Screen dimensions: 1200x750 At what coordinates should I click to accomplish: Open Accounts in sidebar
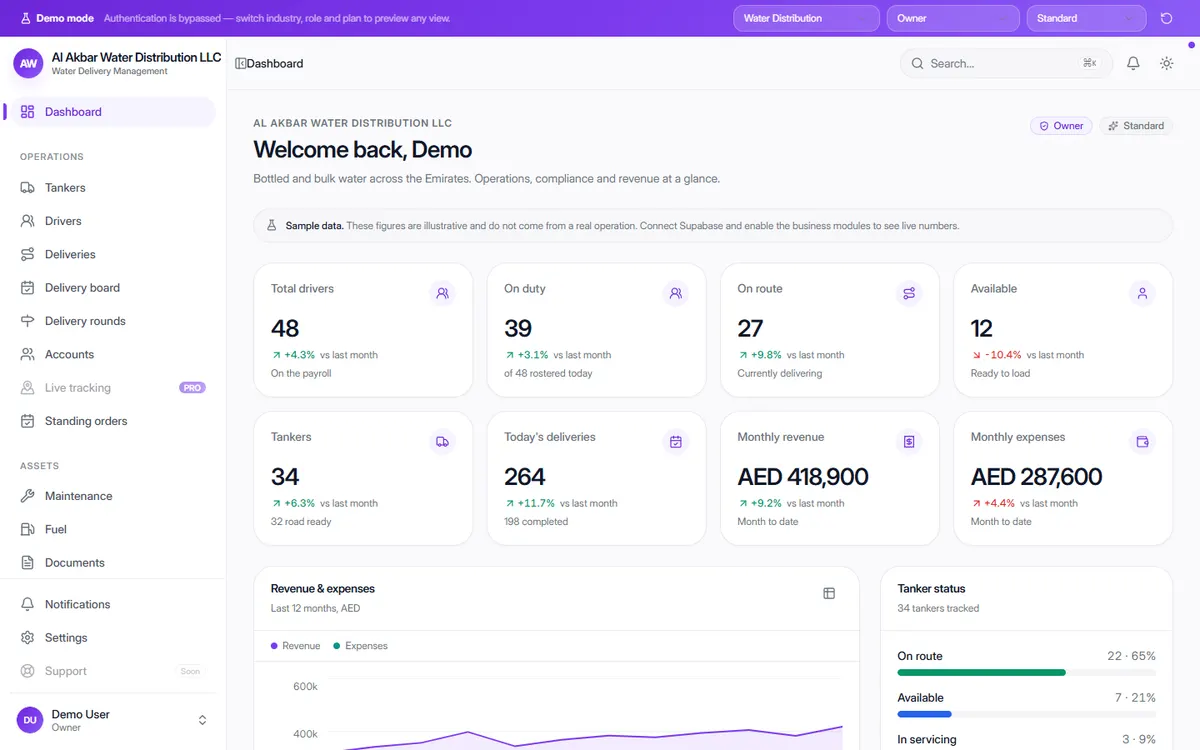(x=110, y=354)
